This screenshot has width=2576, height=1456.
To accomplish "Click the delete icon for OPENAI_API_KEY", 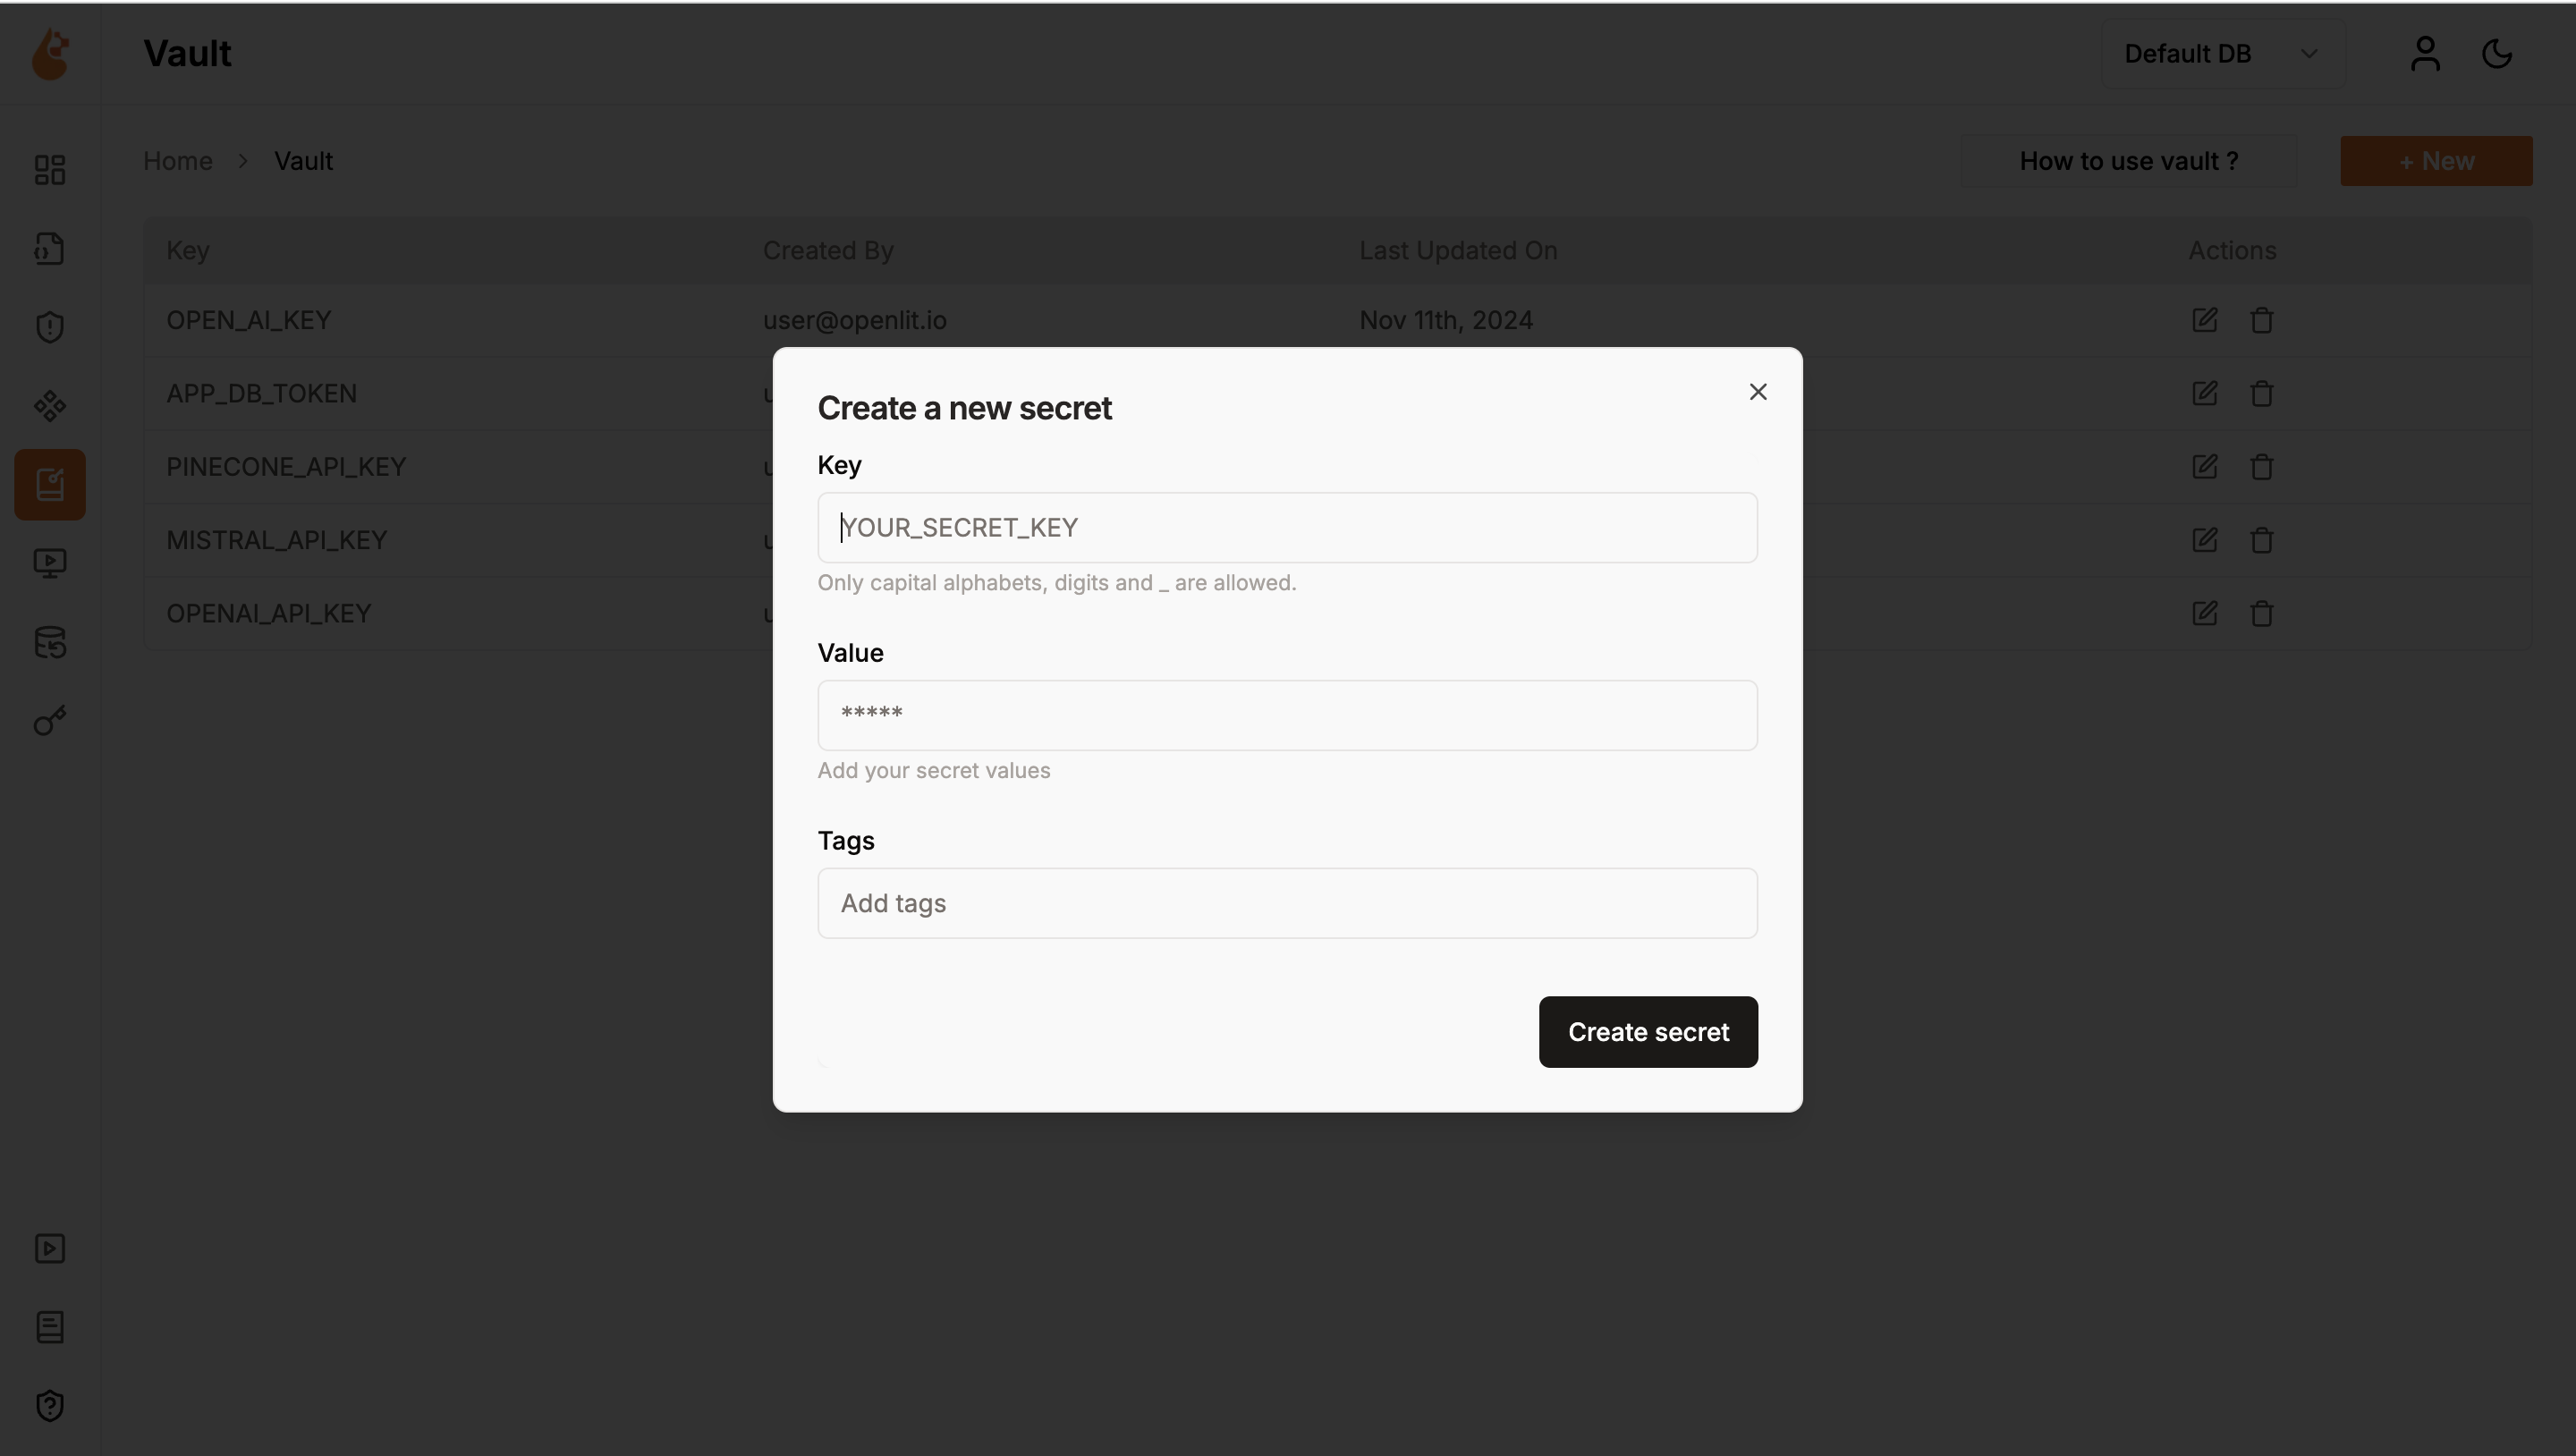I will 2261,612.
